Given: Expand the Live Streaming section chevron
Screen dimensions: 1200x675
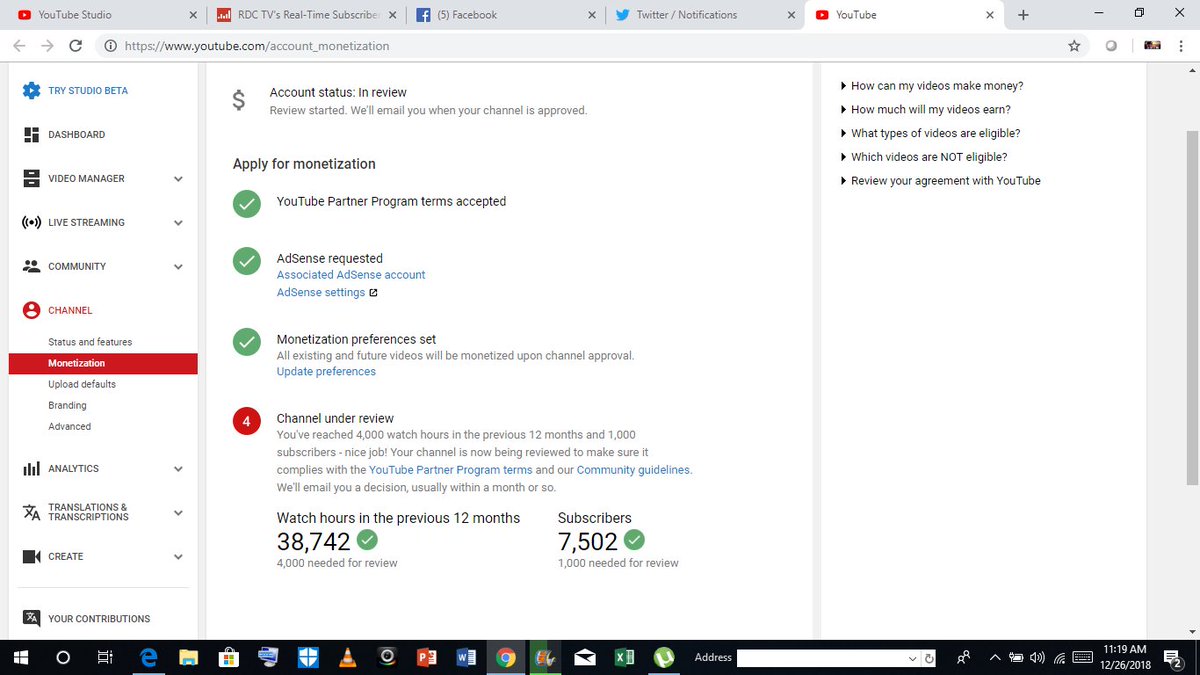Looking at the screenshot, I should pyautogui.click(x=178, y=223).
